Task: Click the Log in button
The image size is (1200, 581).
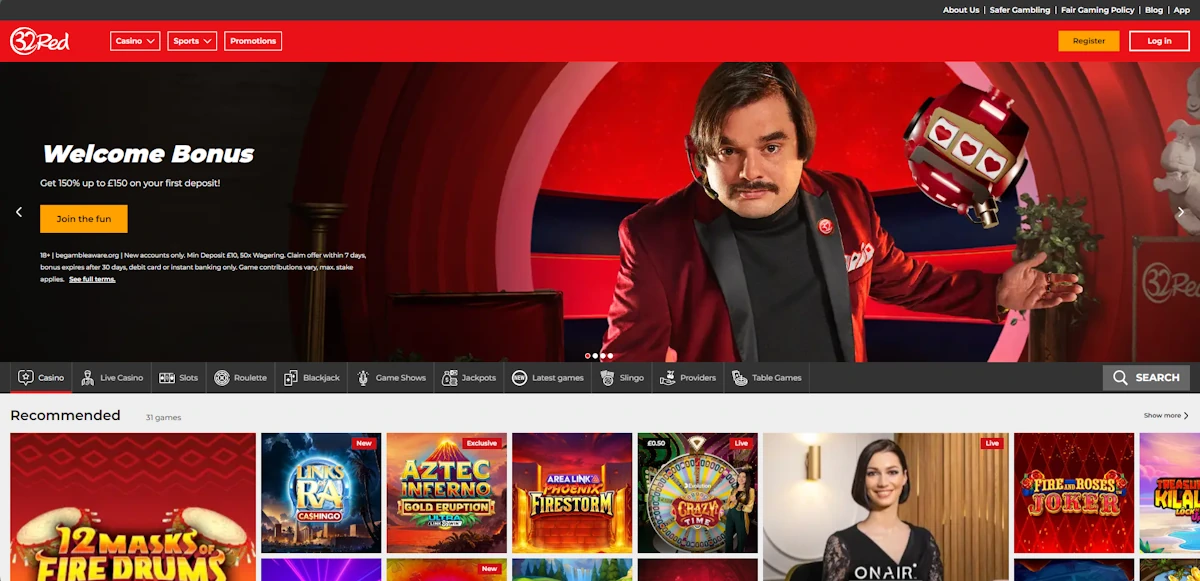Action: [x=1159, y=41]
